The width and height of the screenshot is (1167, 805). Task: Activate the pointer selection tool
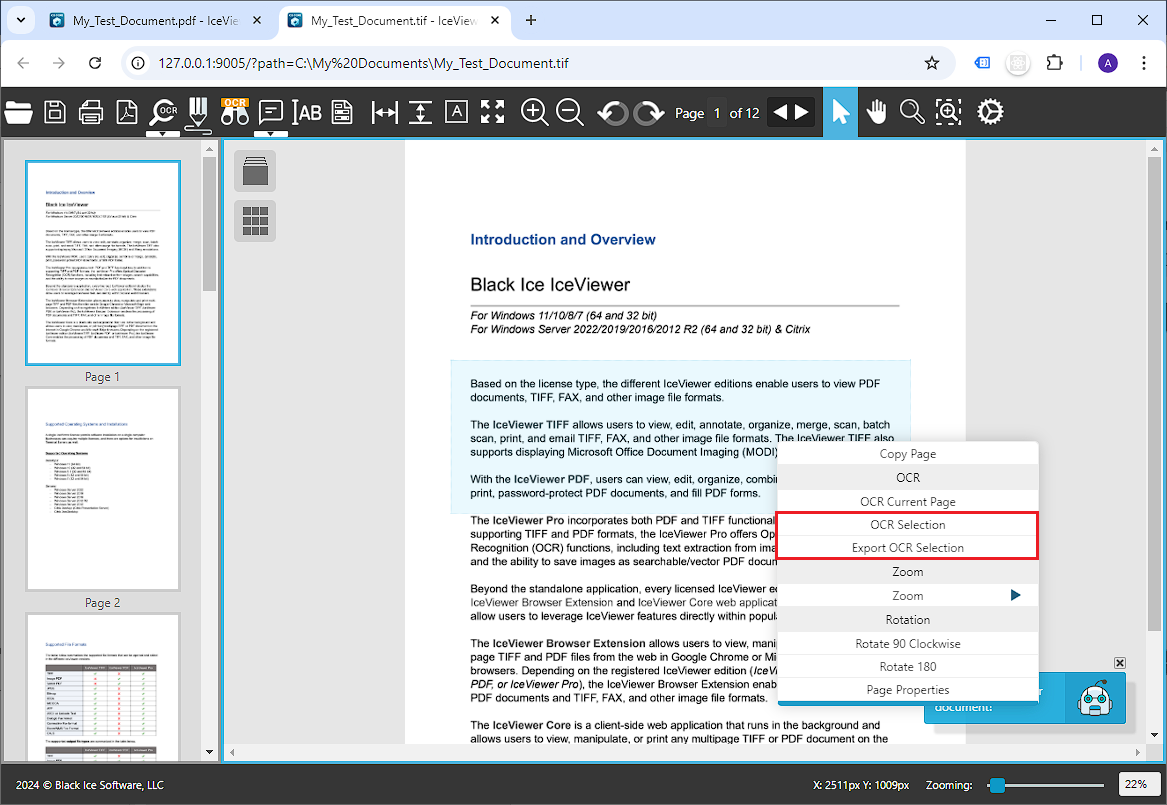click(840, 112)
